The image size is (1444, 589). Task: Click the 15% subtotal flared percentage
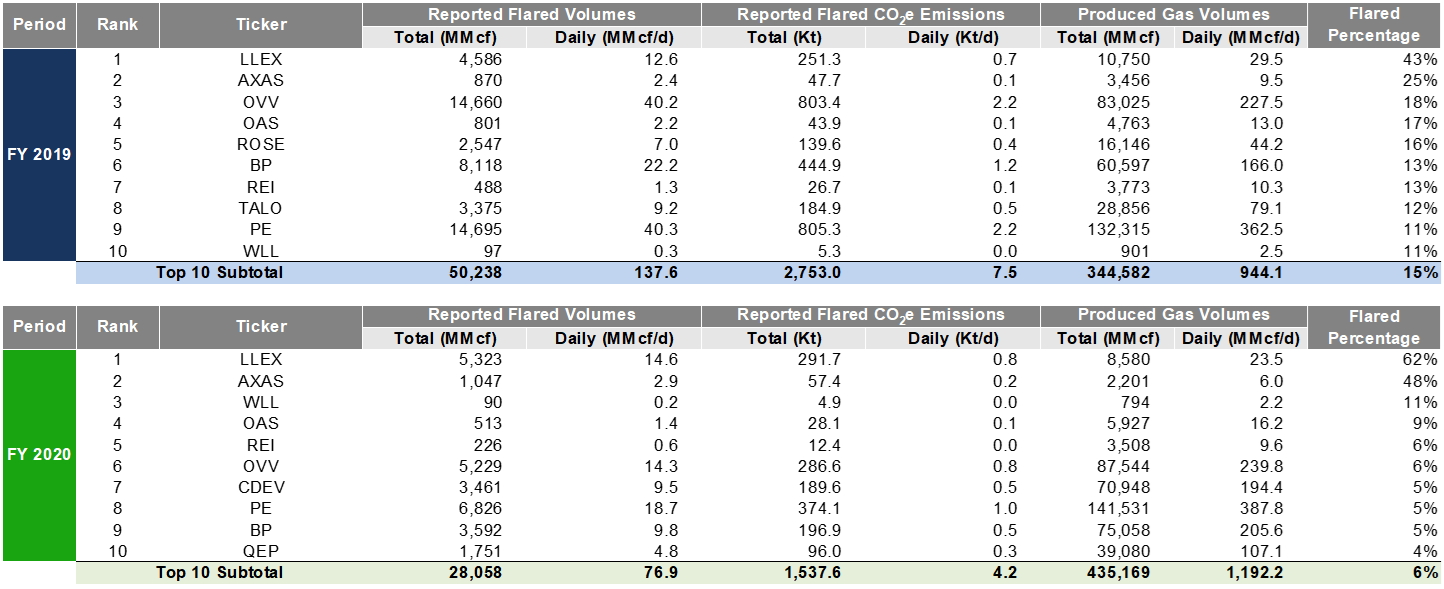tap(1422, 272)
